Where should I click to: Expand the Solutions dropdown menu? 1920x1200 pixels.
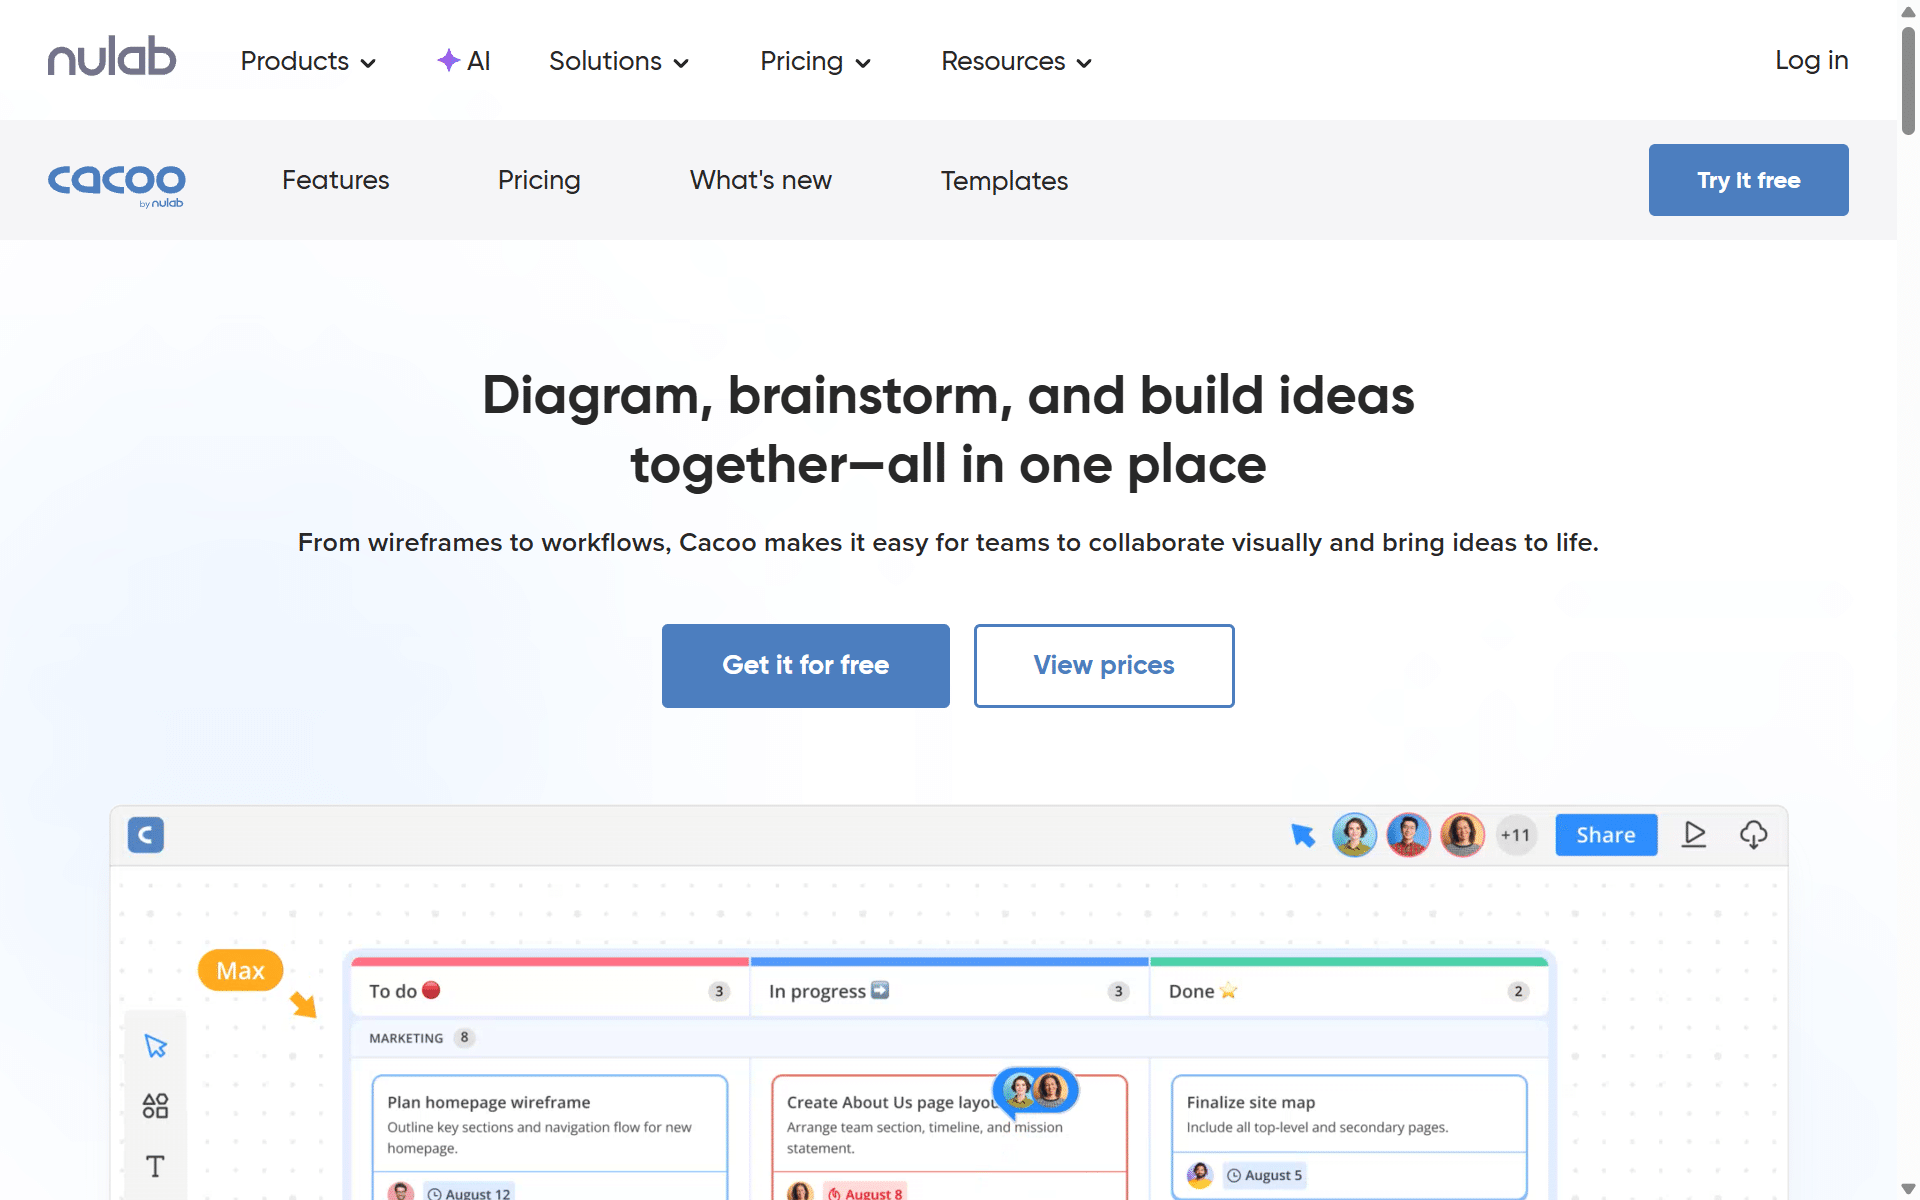(619, 61)
